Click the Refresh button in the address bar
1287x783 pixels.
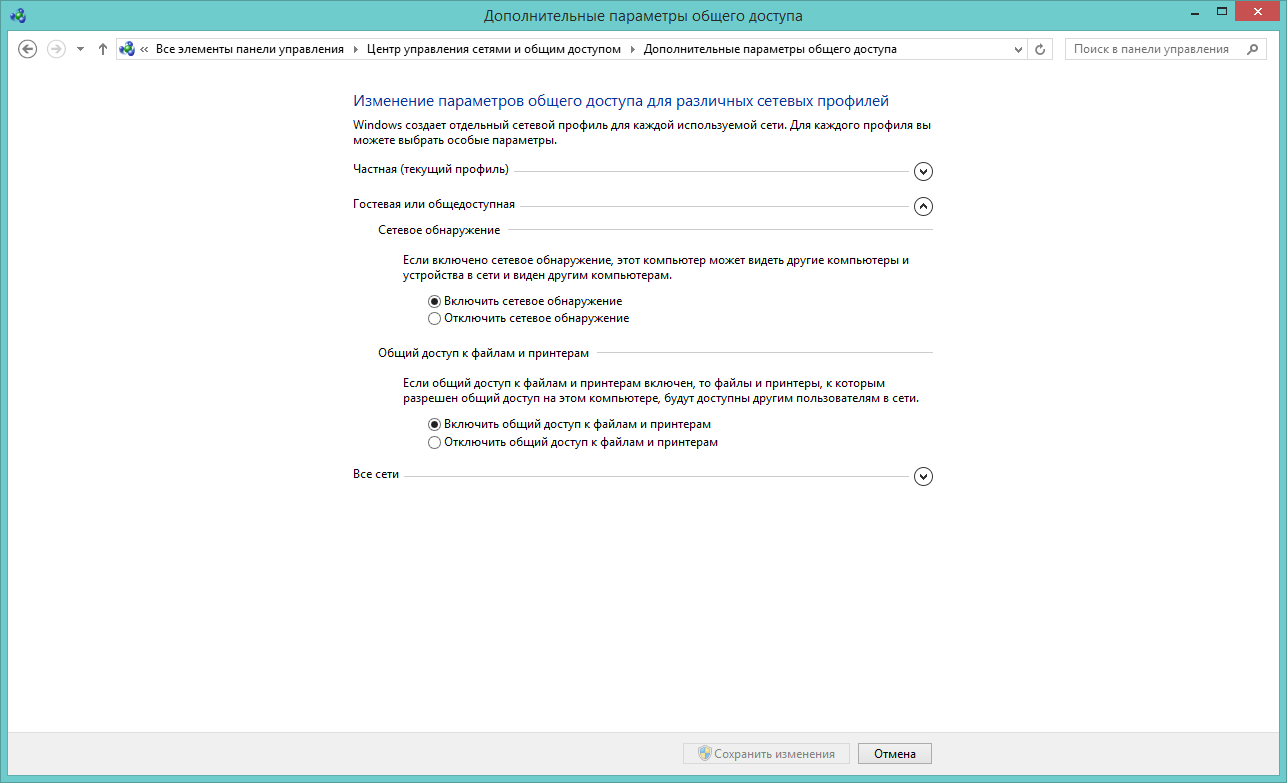click(x=1040, y=49)
